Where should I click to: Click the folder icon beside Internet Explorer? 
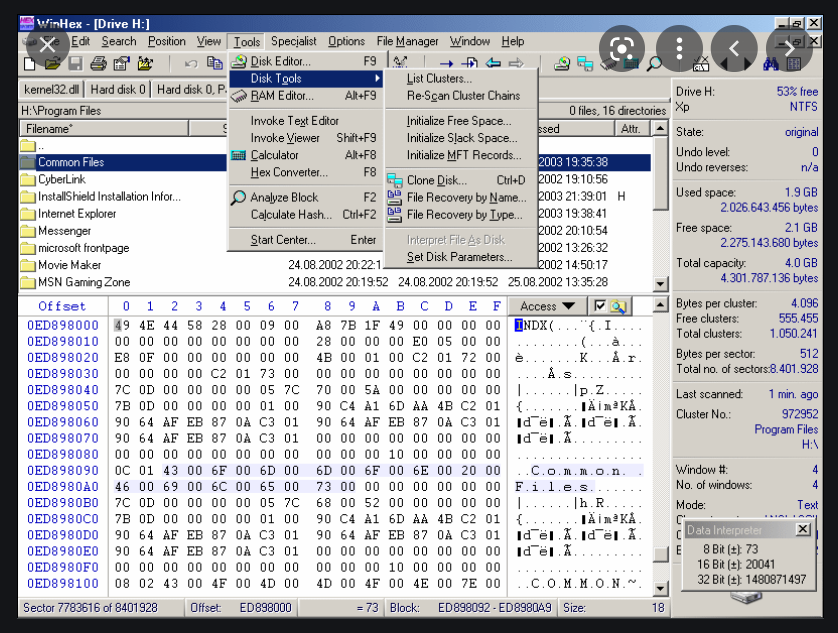pos(28,214)
